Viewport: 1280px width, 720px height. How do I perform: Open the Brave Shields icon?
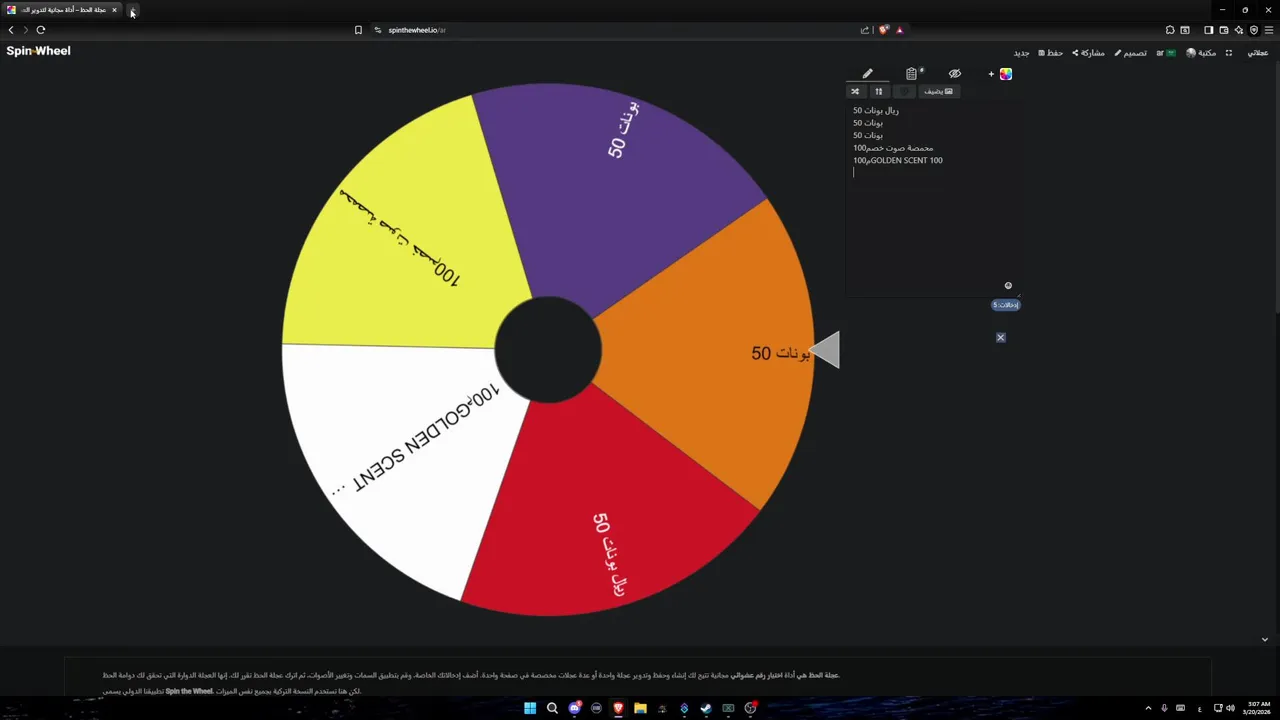[x=883, y=30]
